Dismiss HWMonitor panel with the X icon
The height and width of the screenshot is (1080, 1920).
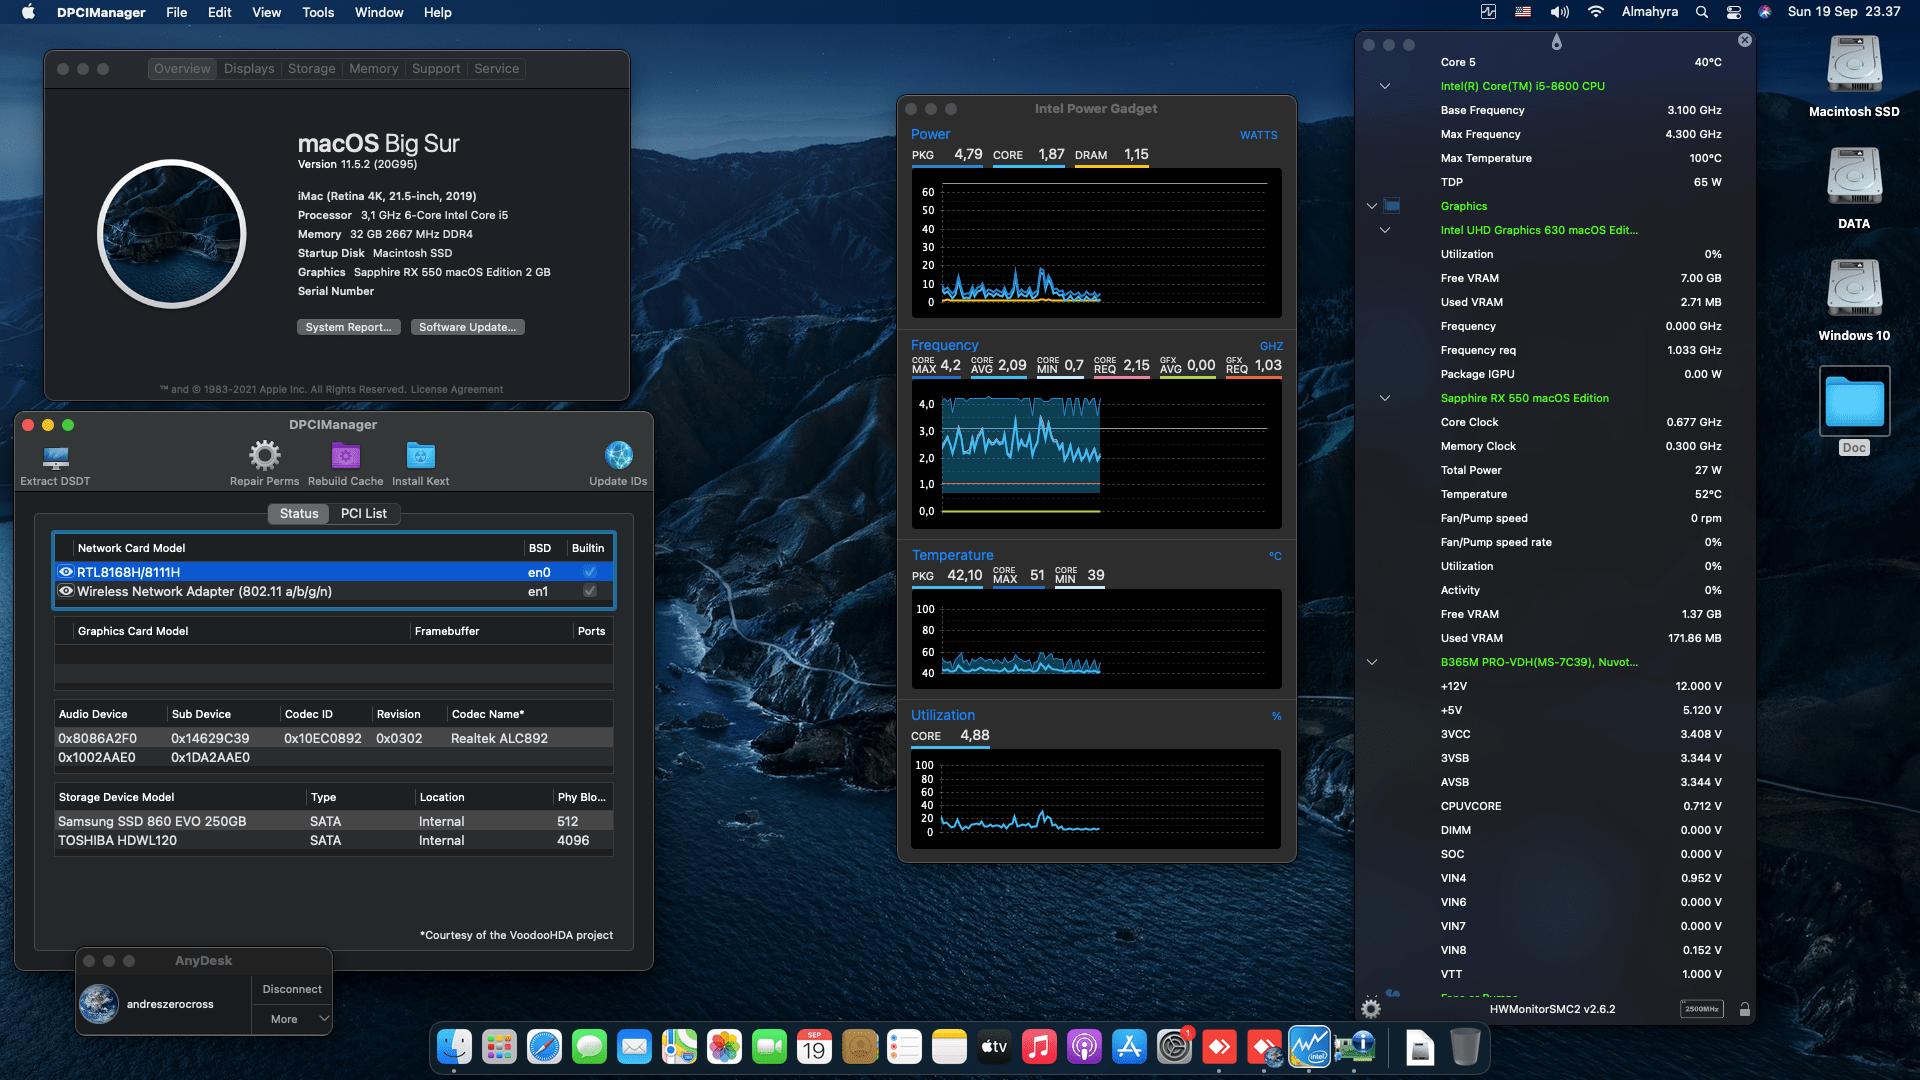click(x=1745, y=40)
